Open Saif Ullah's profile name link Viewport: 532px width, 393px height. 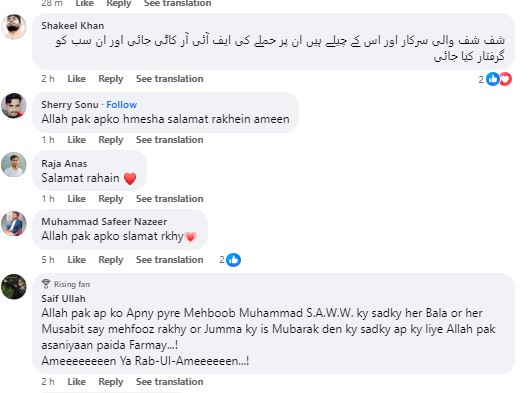[x=63, y=299]
